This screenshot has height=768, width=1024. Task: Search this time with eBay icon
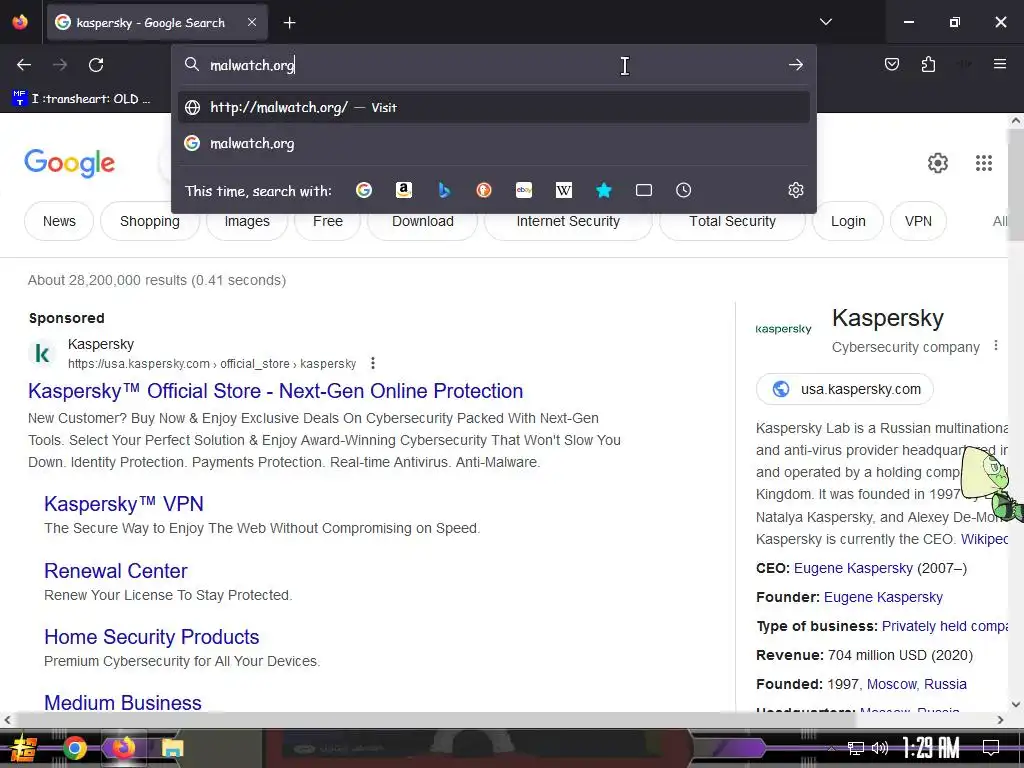pos(524,190)
